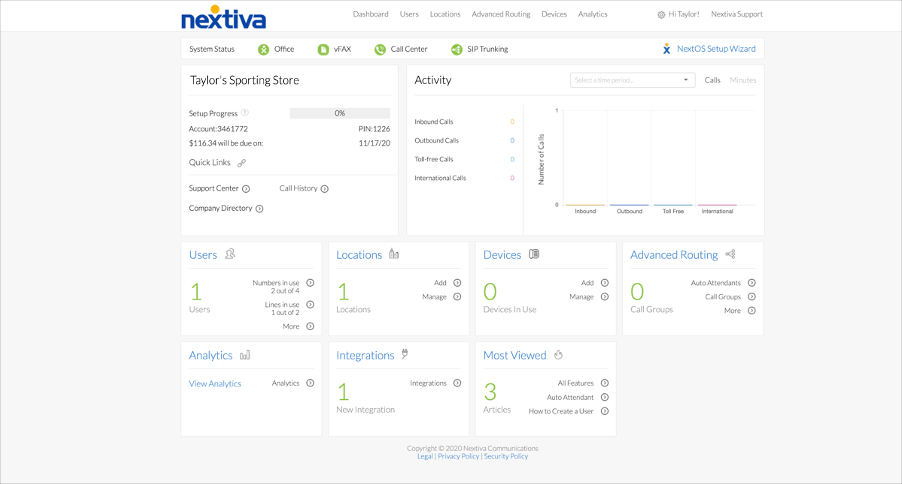Switch Activity chart to Minutes
This screenshot has height=484, width=902.
click(x=743, y=80)
